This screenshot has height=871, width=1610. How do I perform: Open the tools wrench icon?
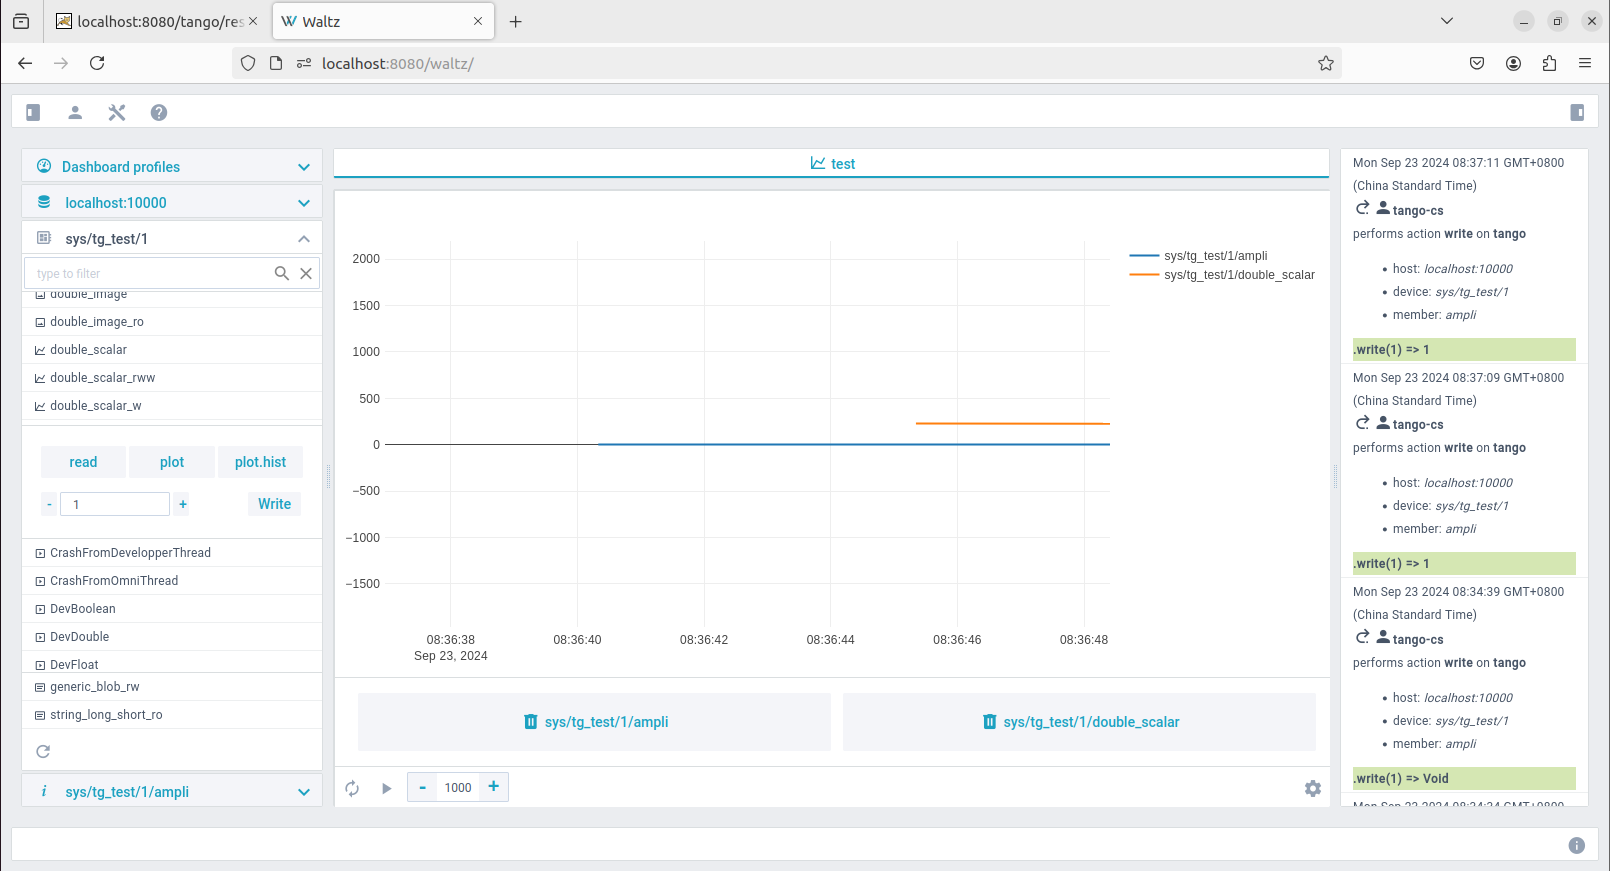(117, 112)
